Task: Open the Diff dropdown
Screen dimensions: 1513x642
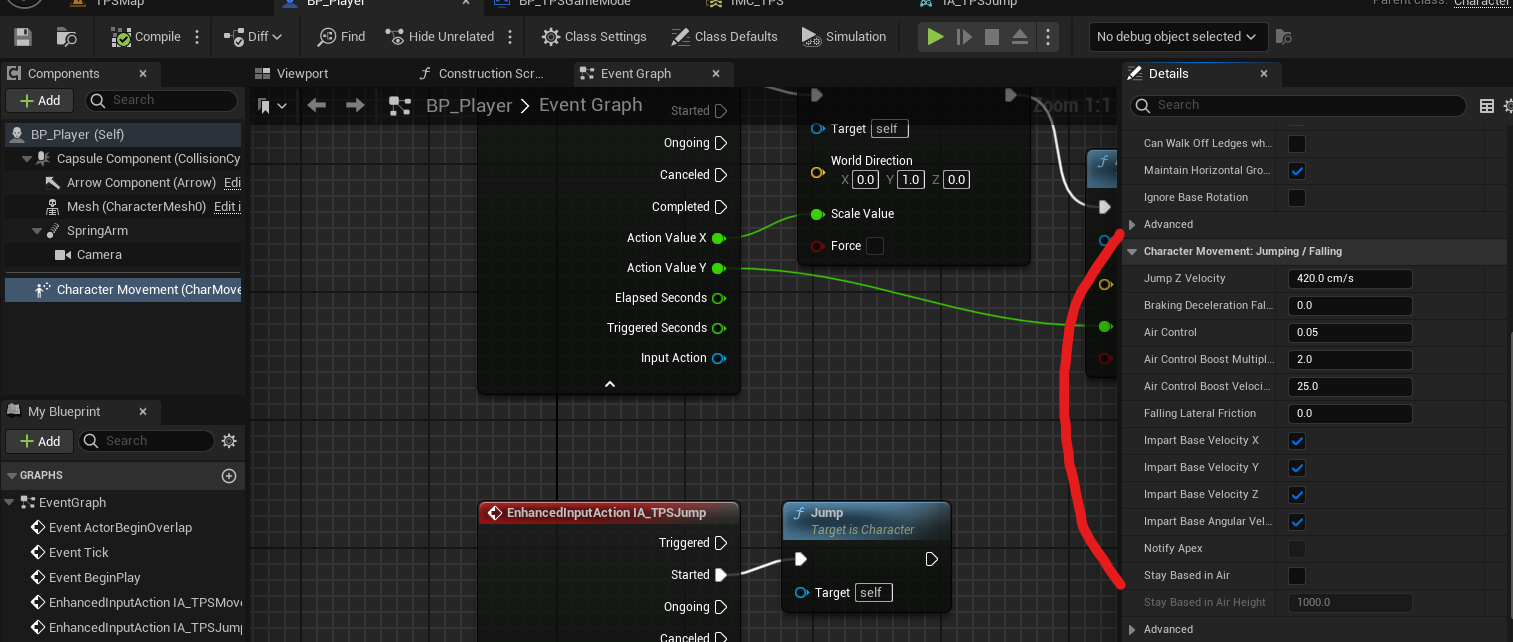Action: [x=253, y=37]
